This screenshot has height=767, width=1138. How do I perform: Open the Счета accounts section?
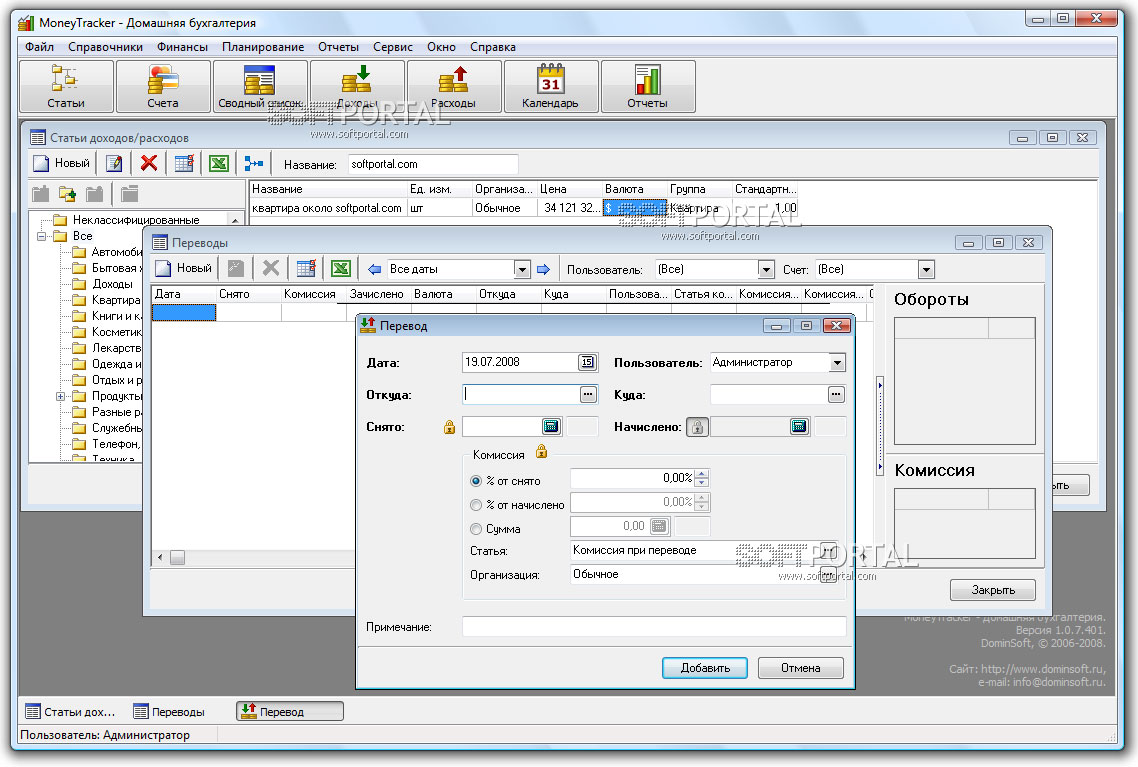click(163, 86)
